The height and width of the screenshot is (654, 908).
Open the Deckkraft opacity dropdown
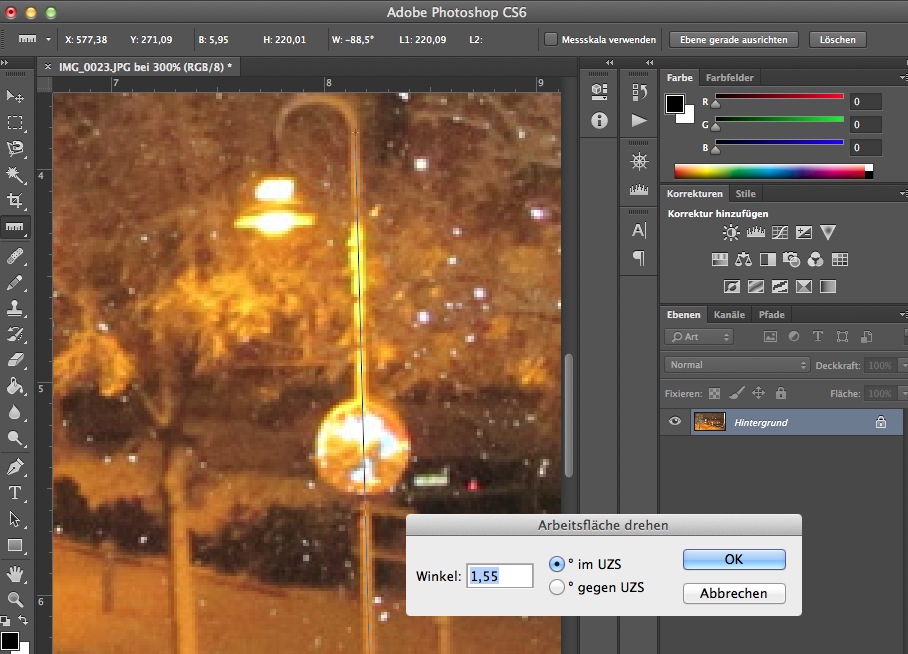[x=902, y=365]
